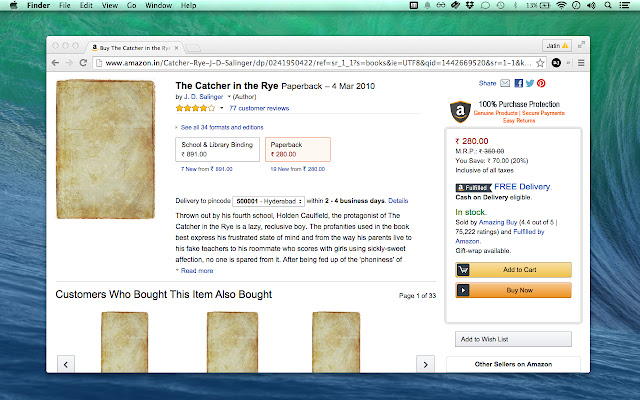Open the Jatin profile button
Viewport: 640px width, 400px height.
(557, 45)
